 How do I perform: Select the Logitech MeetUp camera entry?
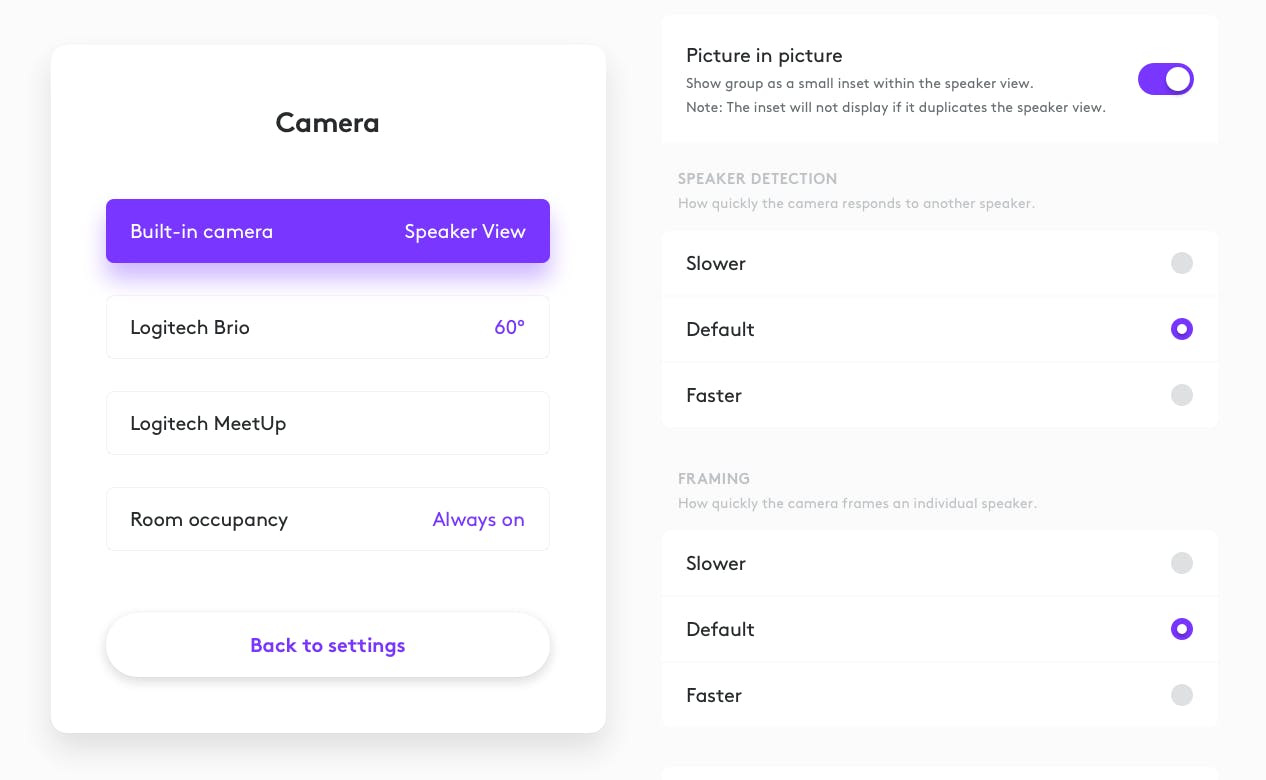click(328, 423)
